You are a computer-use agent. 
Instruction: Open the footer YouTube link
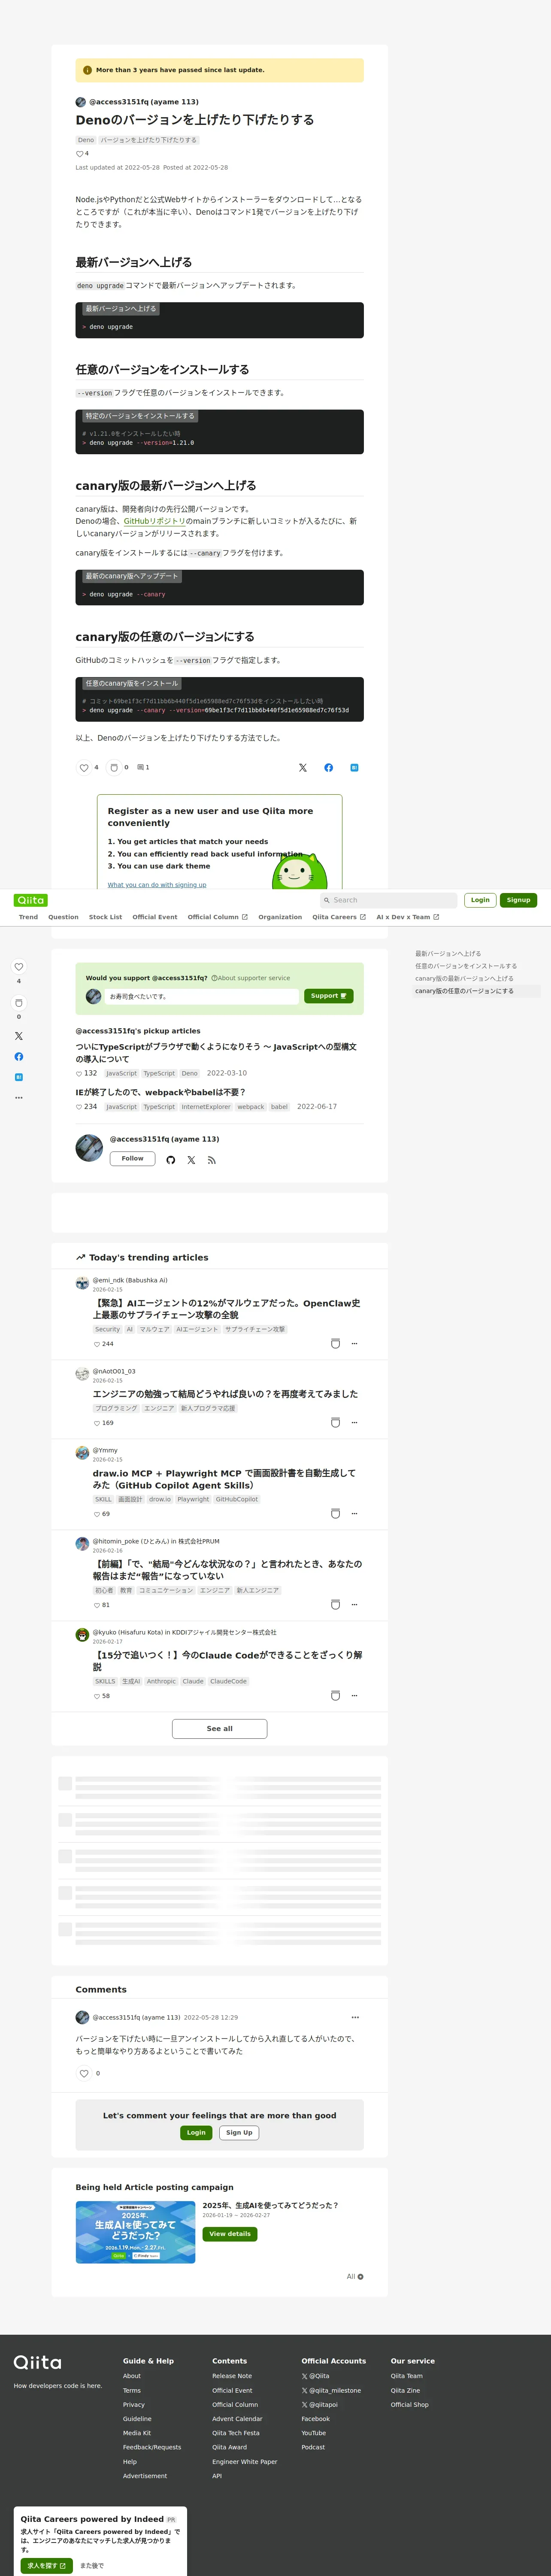pos(314,2433)
